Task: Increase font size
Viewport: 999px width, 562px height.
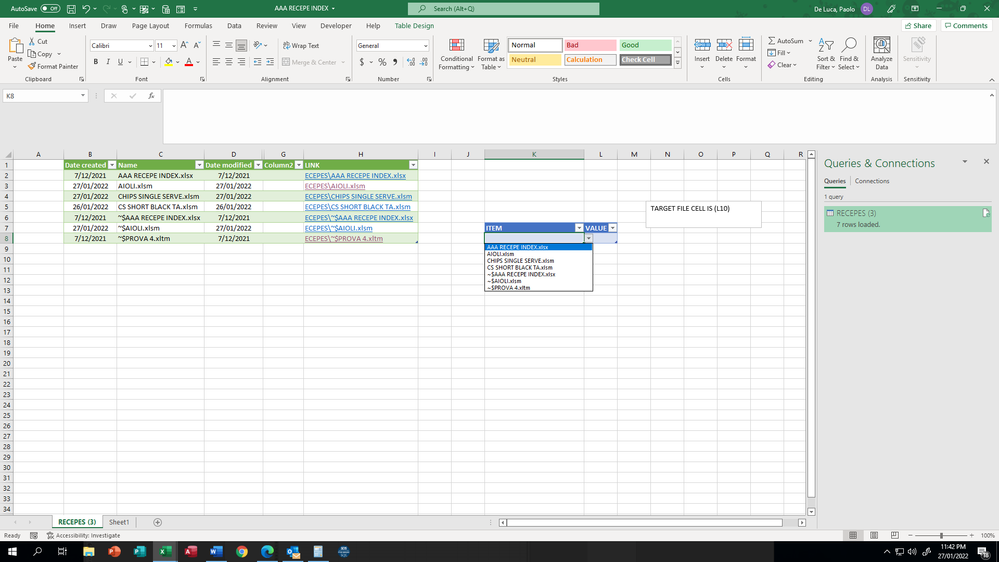Action: 184,45
